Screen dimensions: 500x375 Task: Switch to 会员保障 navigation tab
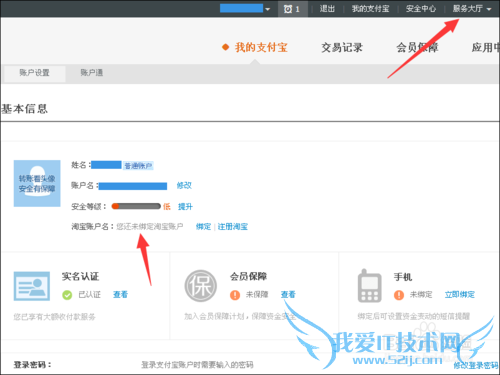coord(417,48)
